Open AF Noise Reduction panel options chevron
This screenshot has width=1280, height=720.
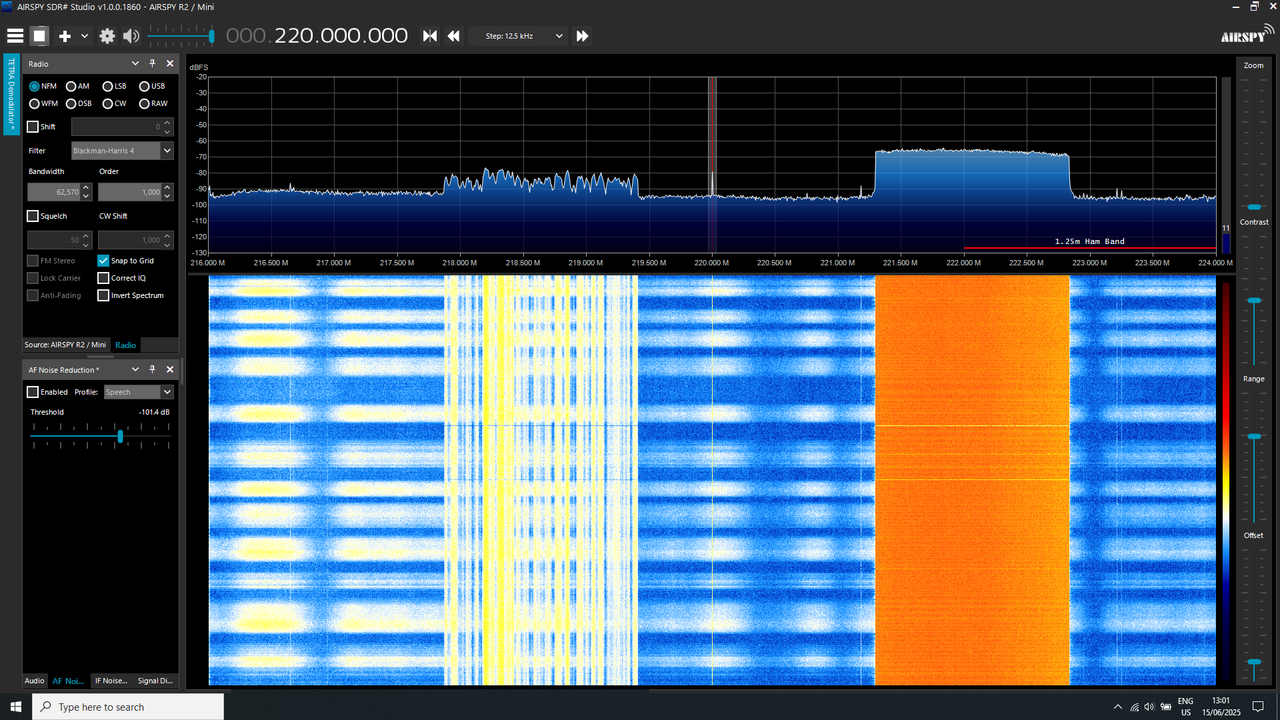136,369
